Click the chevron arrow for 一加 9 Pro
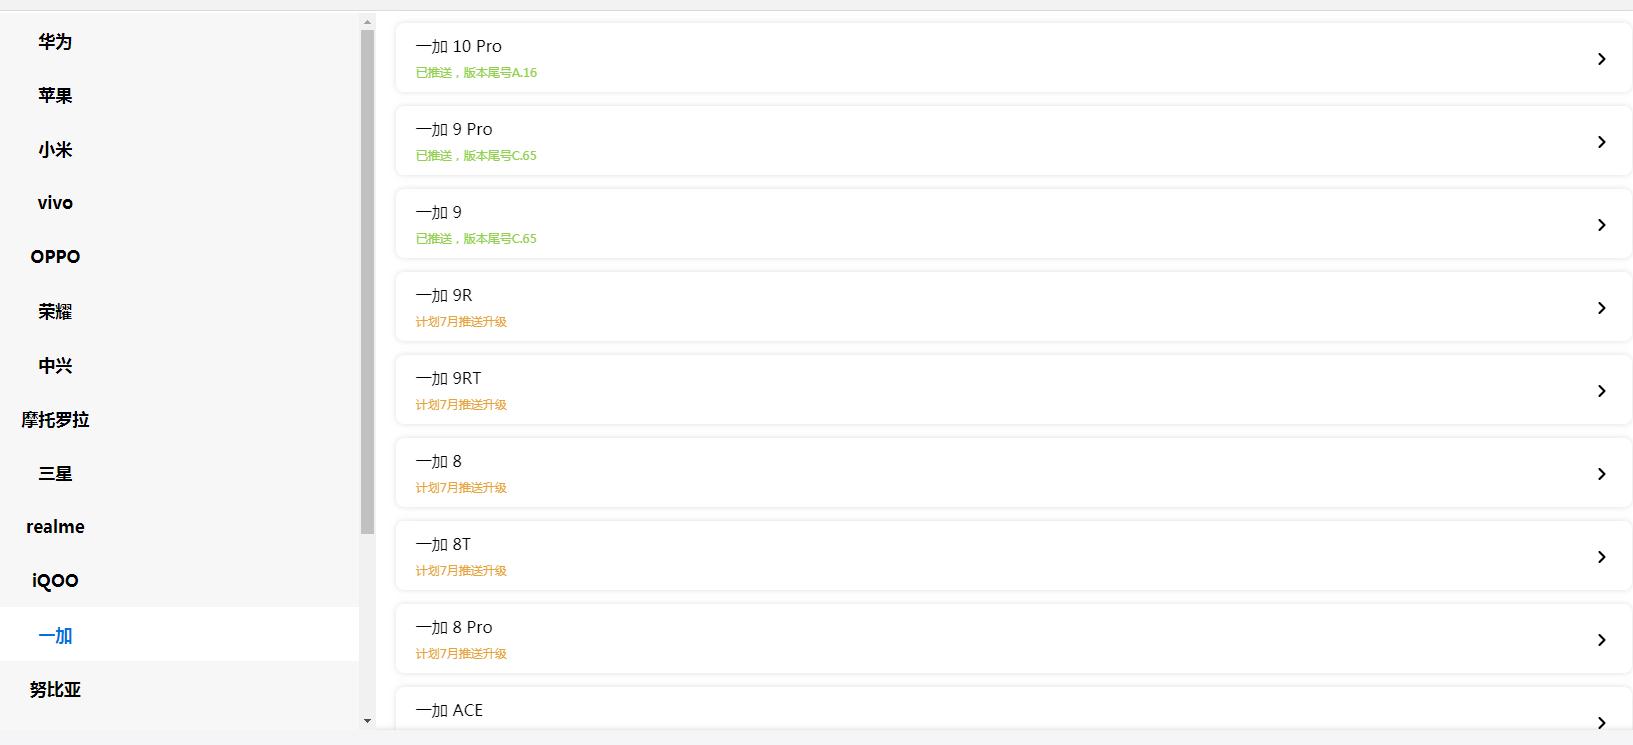 [x=1601, y=142]
